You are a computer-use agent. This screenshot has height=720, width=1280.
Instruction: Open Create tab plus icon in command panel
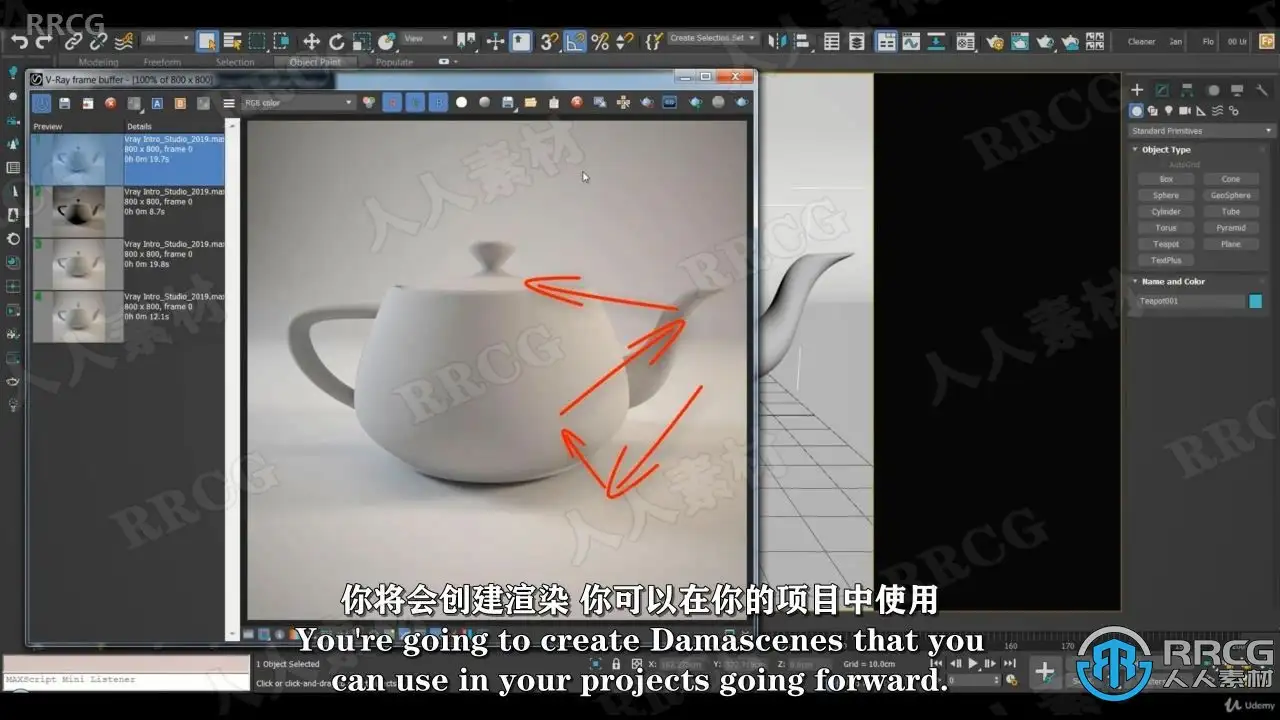pyautogui.click(x=1136, y=90)
